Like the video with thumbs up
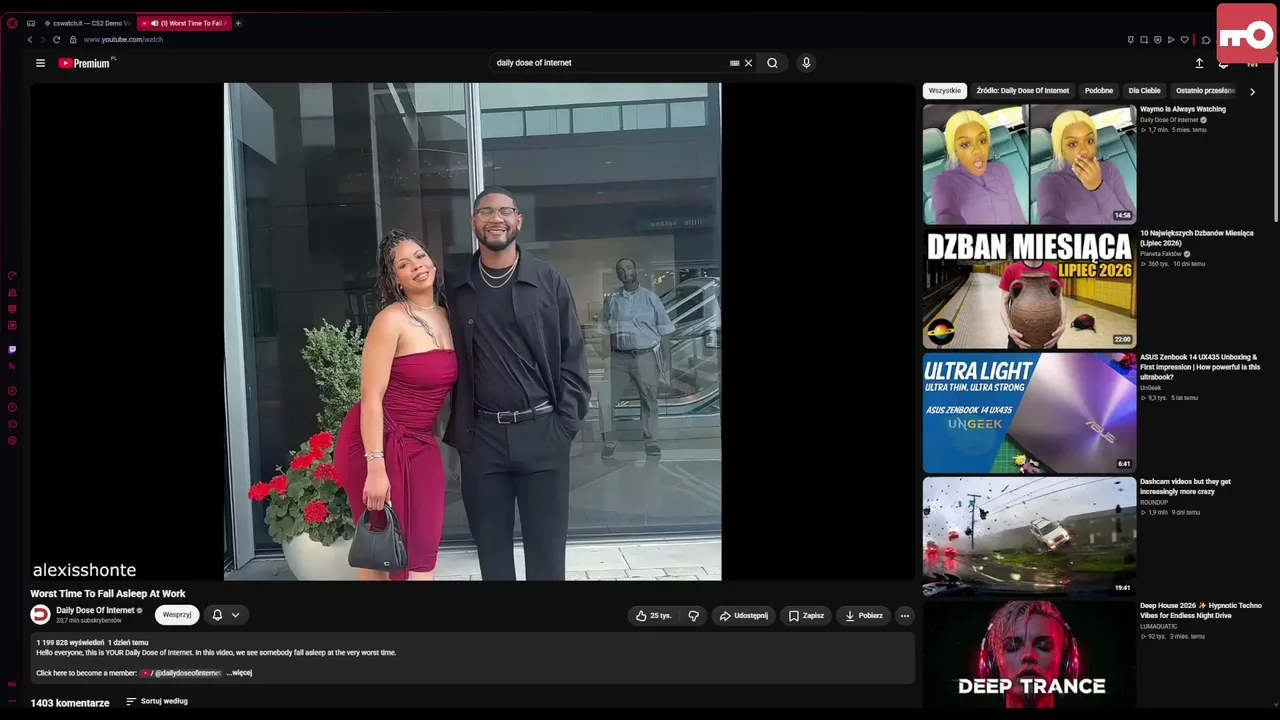The image size is (1280, 720). (x=653, y=616)
